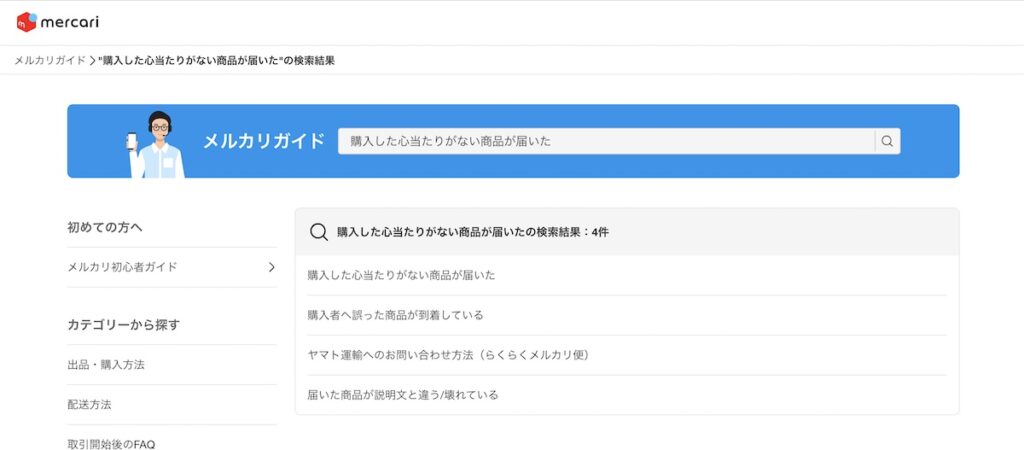
Task: Click breadcrumb separator arrow after メルカリガイド
Action: pyautogui.click(x=92, y=61)
